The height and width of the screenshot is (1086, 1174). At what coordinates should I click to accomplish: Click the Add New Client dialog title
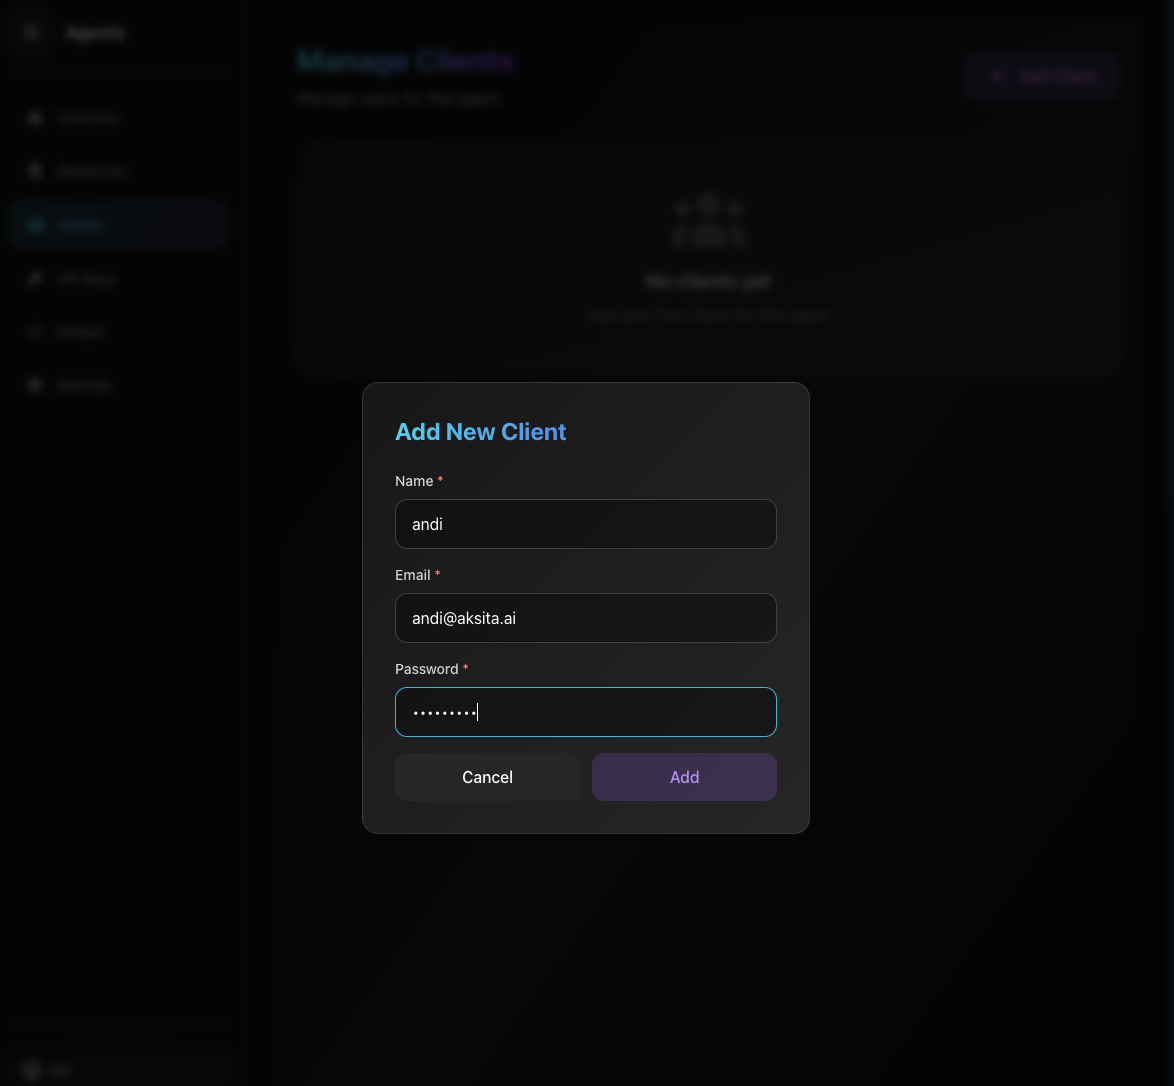pyautogui.click(x=480, y=432)
